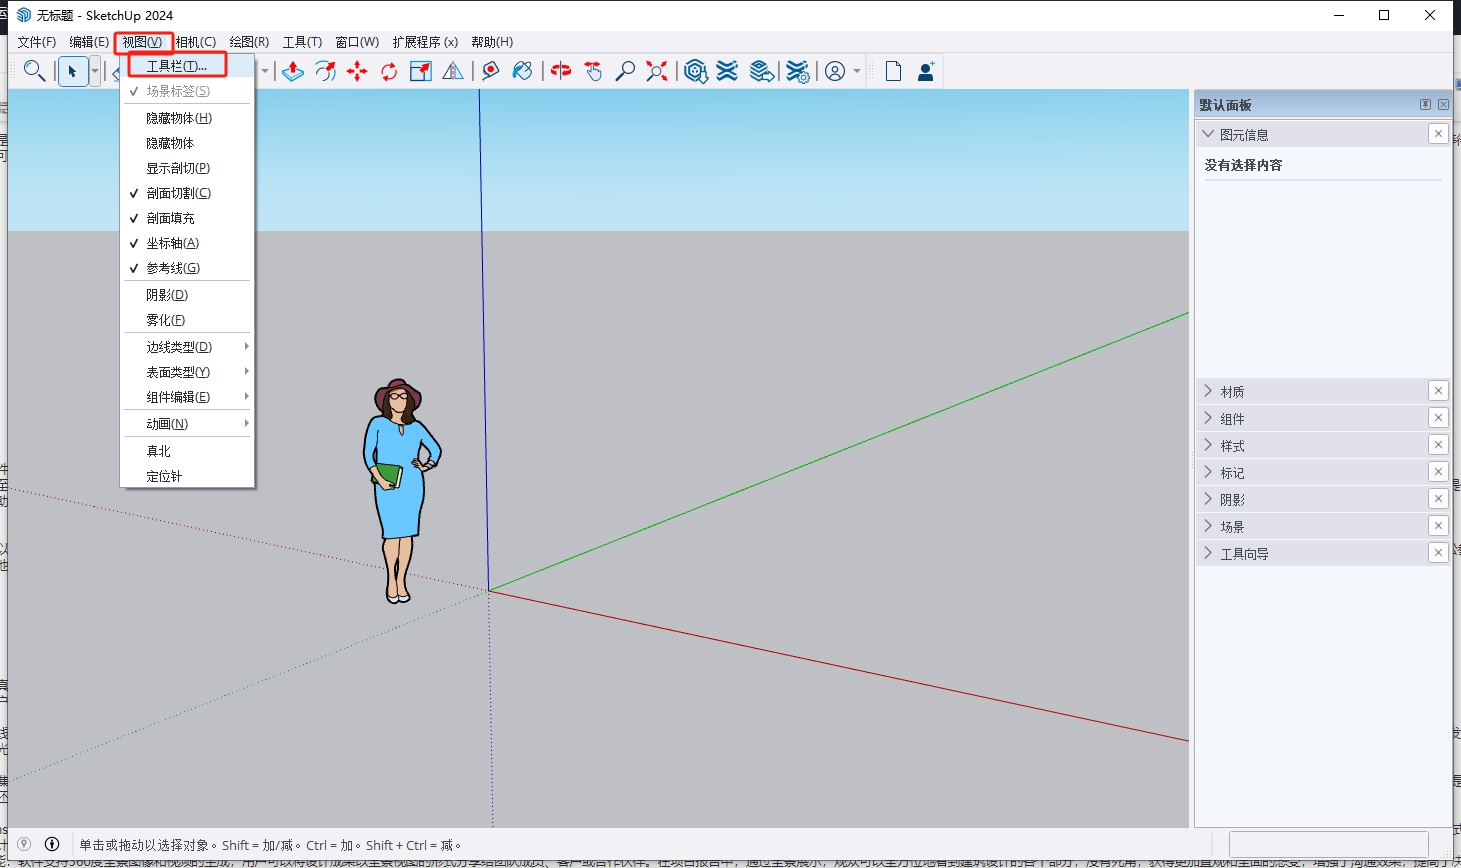Toggle 隐藏物体 entry without the shortcut letter

(187, 143)
